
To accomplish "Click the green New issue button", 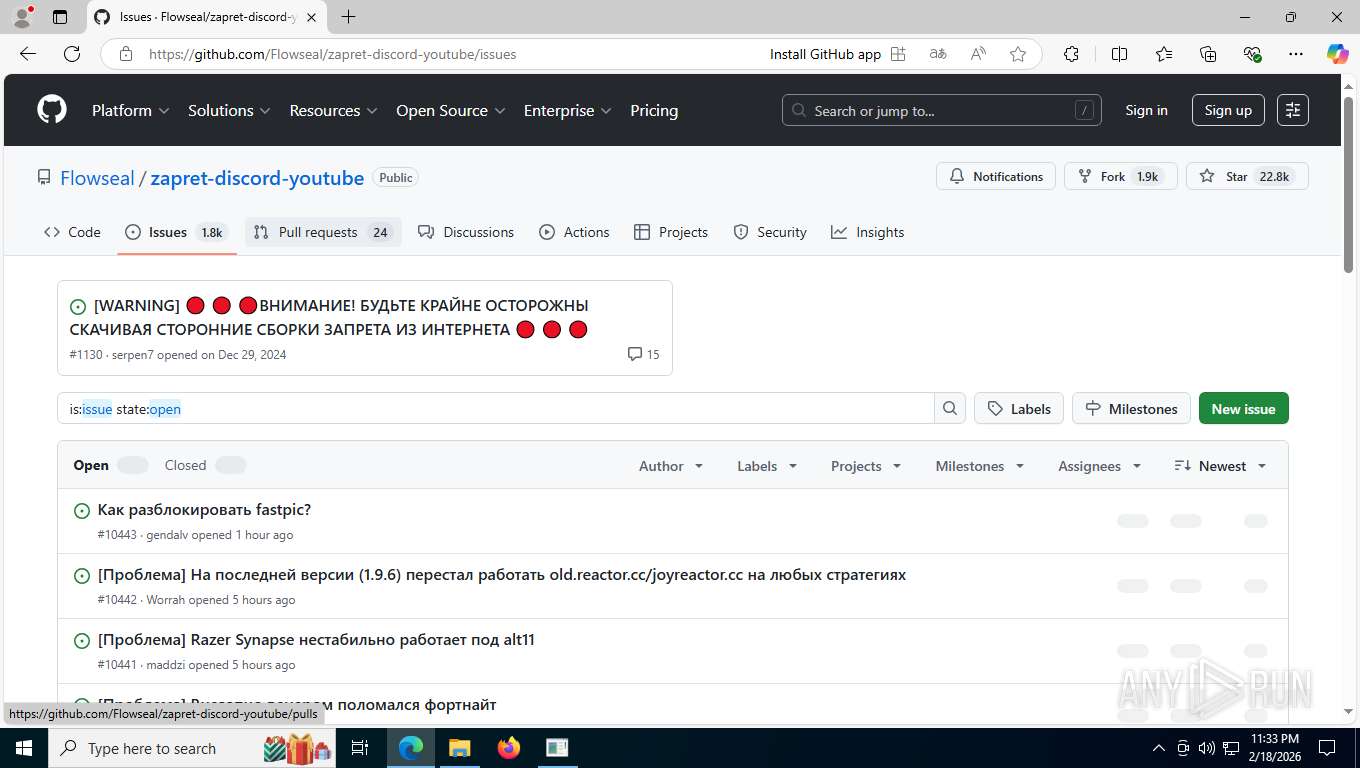I will (1243, 408).
